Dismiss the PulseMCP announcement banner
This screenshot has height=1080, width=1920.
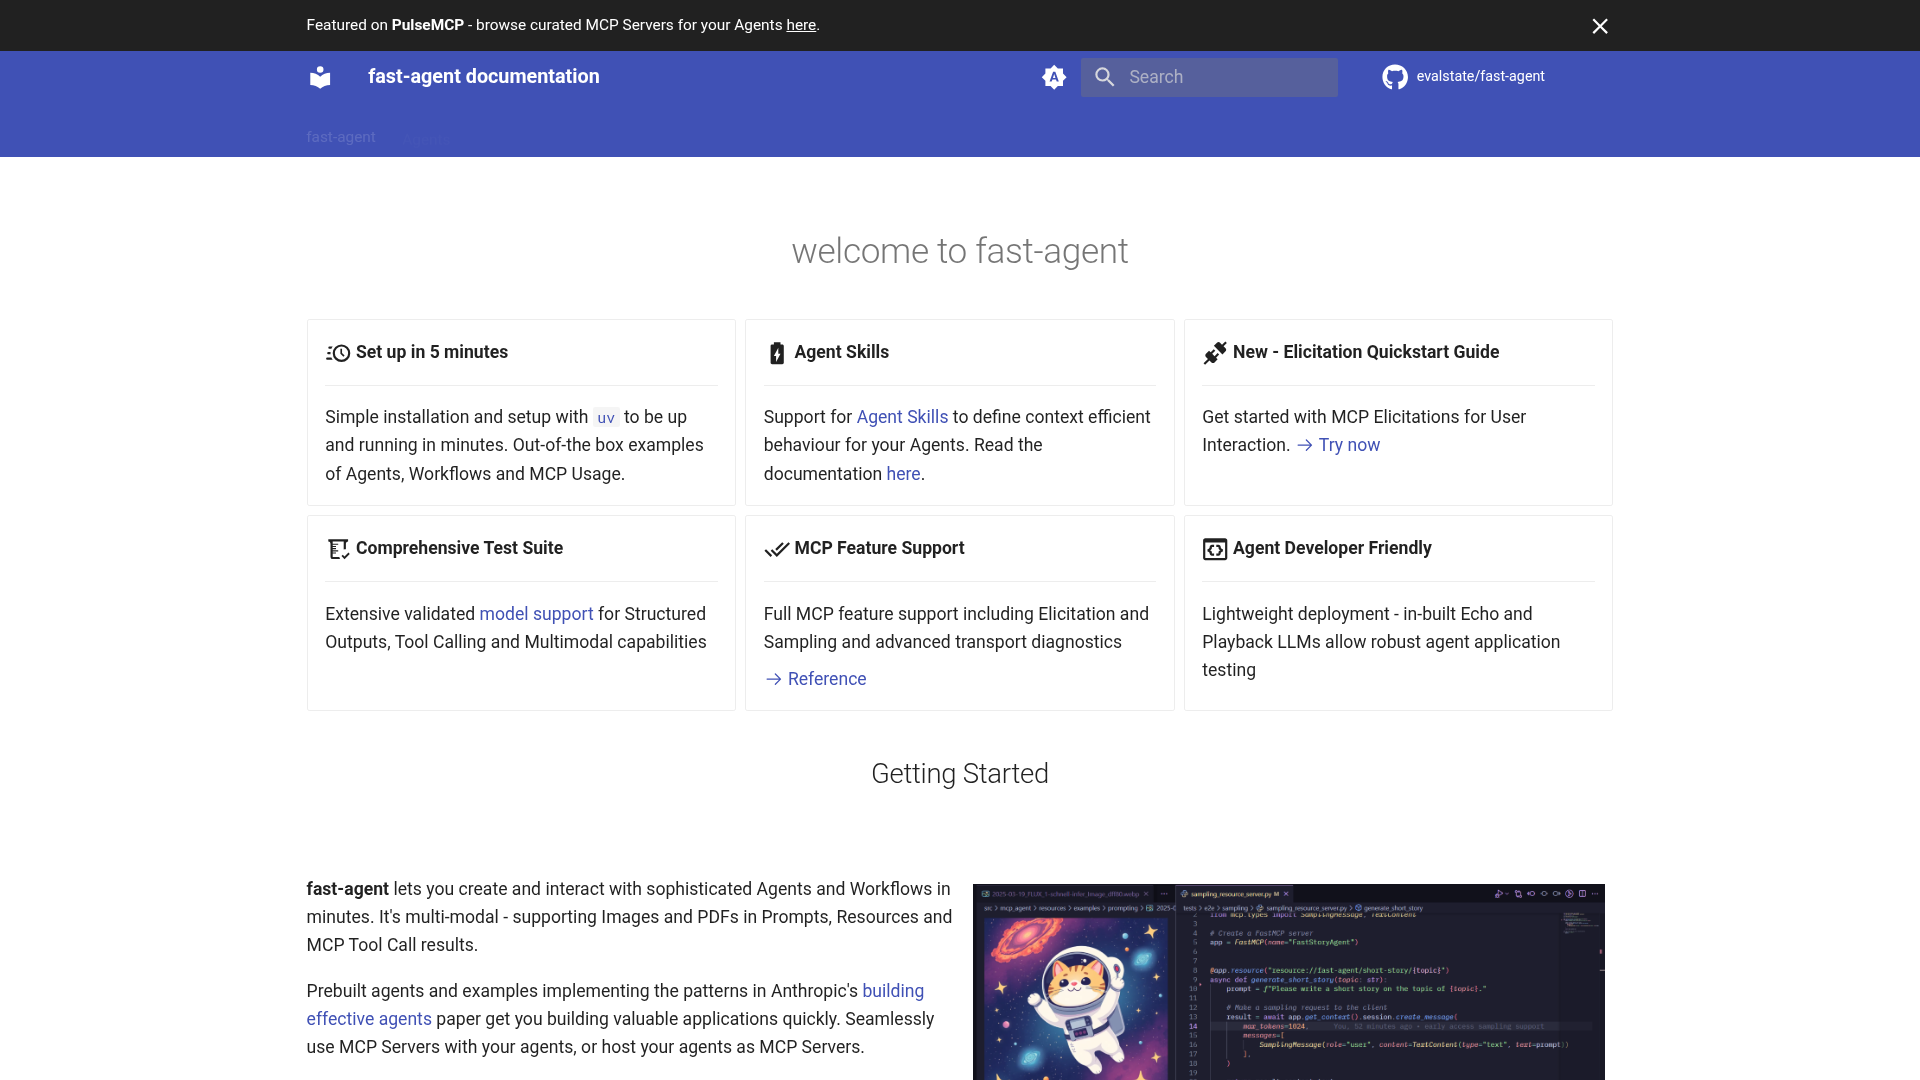tap(1599, 26)
